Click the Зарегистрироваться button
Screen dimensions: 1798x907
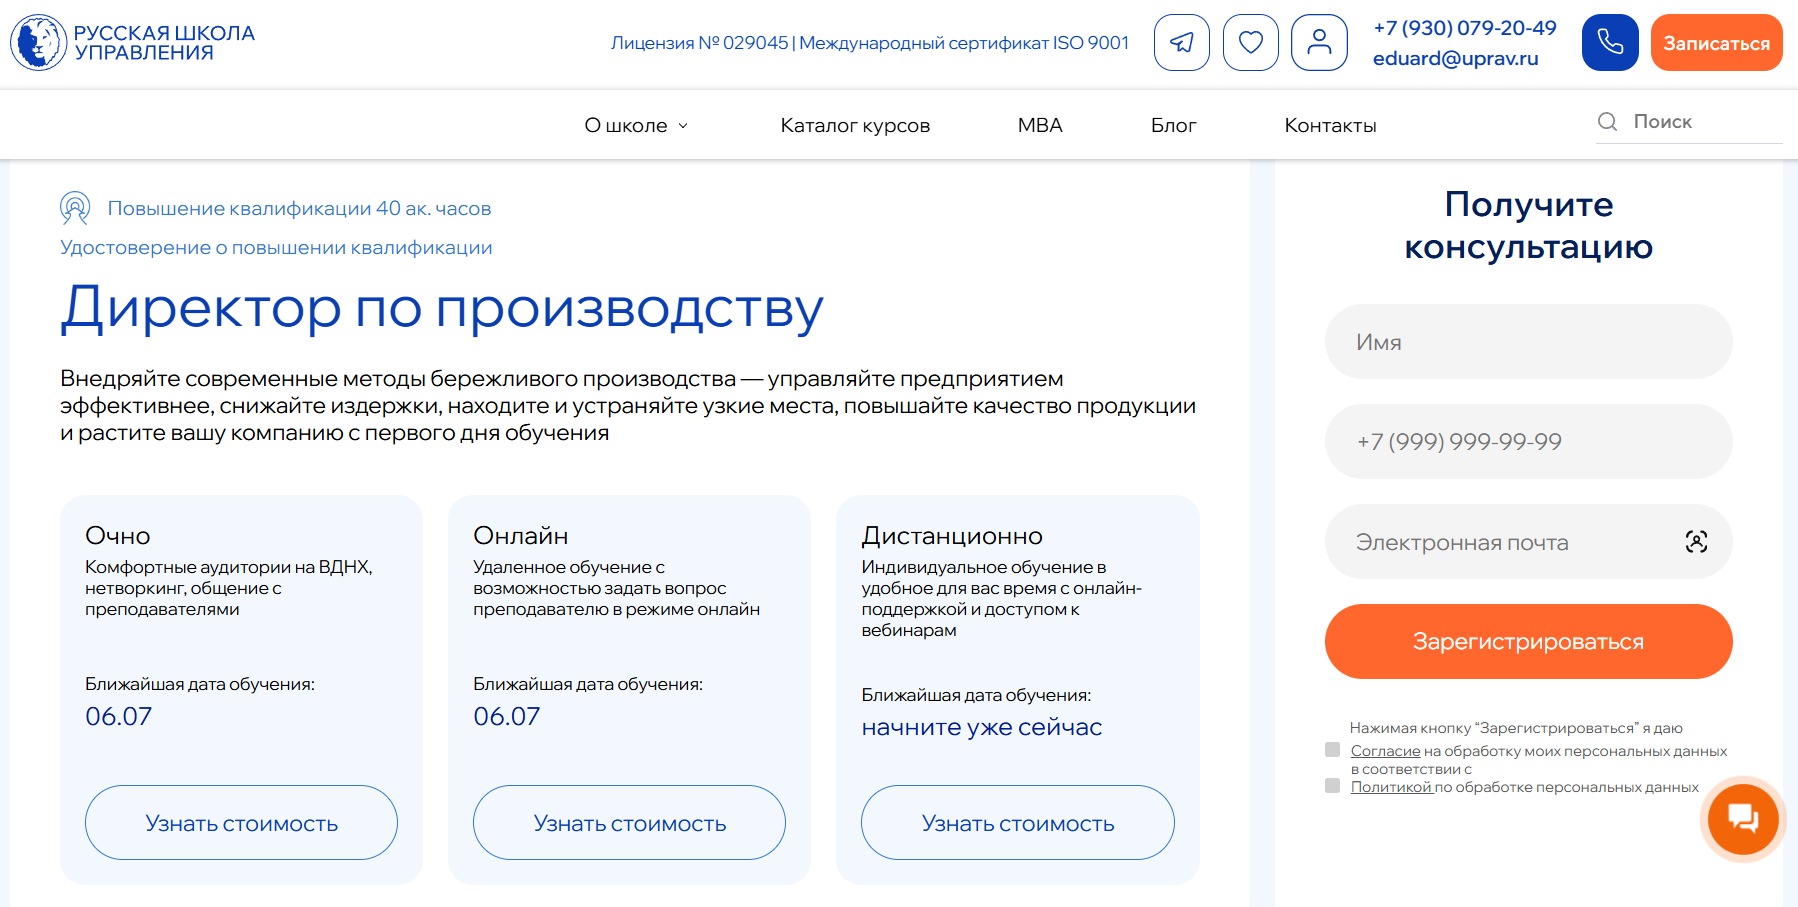[1528, 641]
